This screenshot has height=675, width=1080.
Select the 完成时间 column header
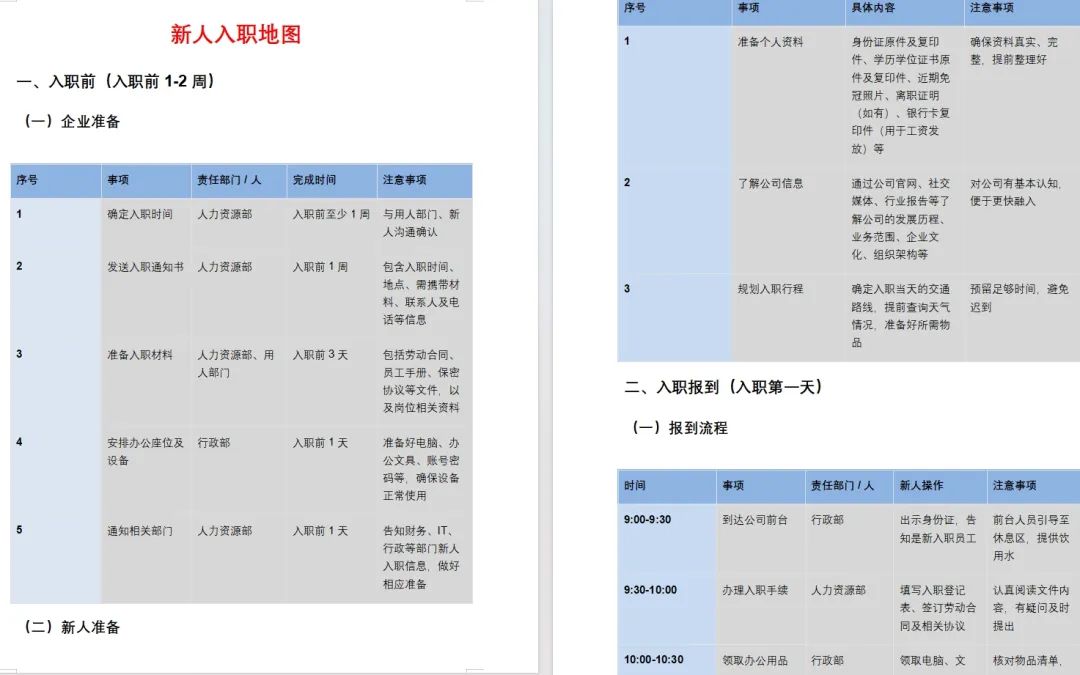314,180
